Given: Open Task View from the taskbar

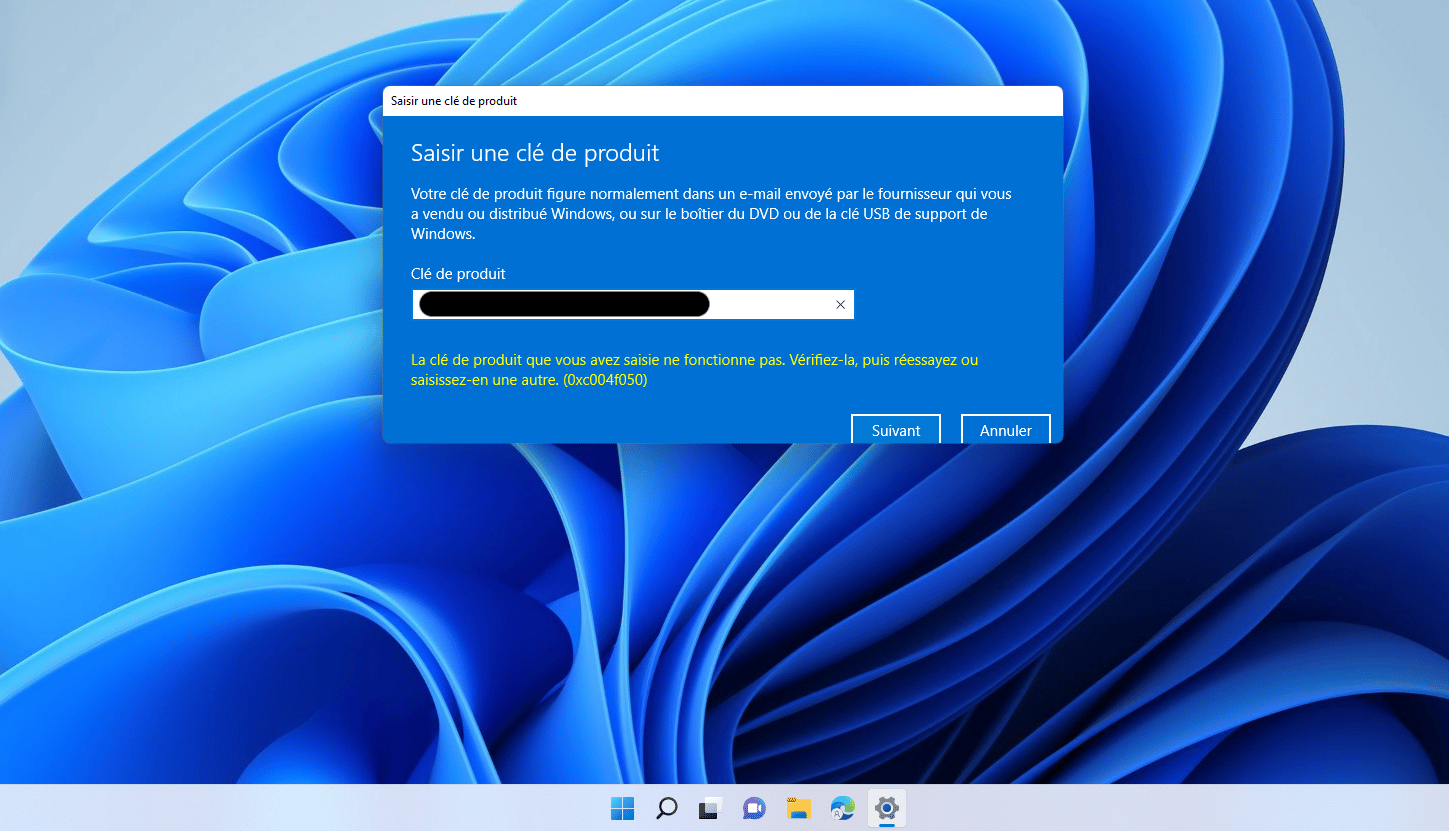Looking at the screenshot, I should tap(710, 808).
